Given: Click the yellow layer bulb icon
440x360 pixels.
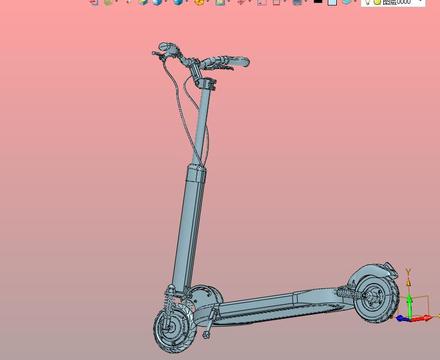Looking at the screenshot, I should [377, 2].
